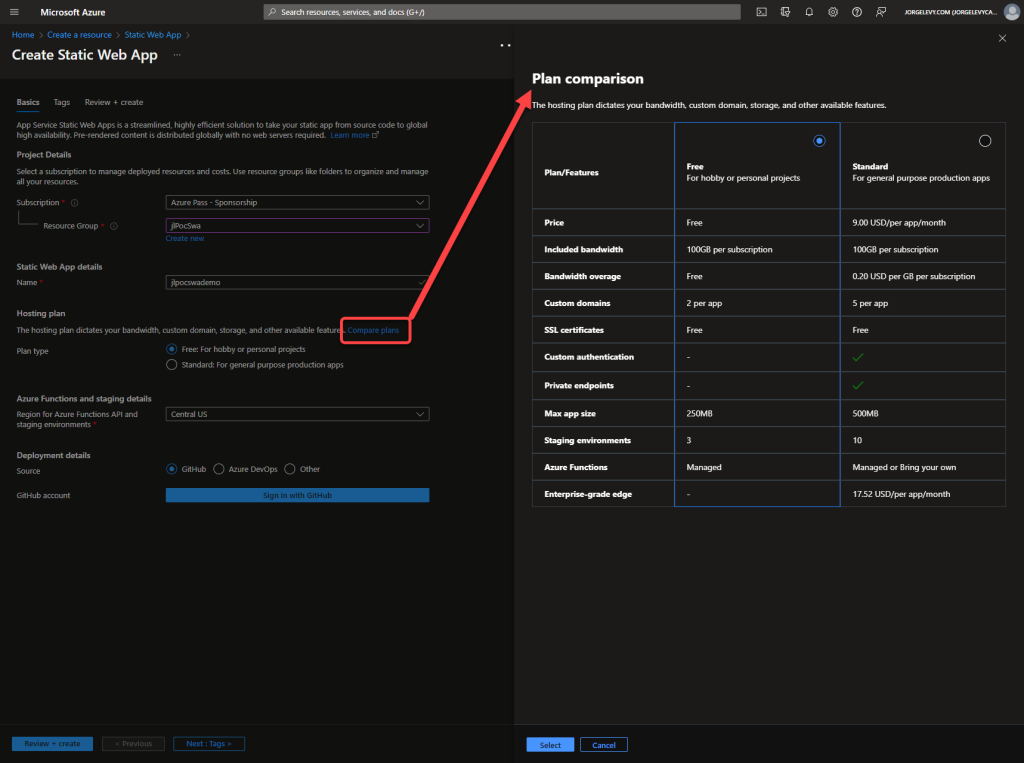Choose Other as deployment source
The height and width of the screenshot is (763, 1024).
tap(290, 469)
